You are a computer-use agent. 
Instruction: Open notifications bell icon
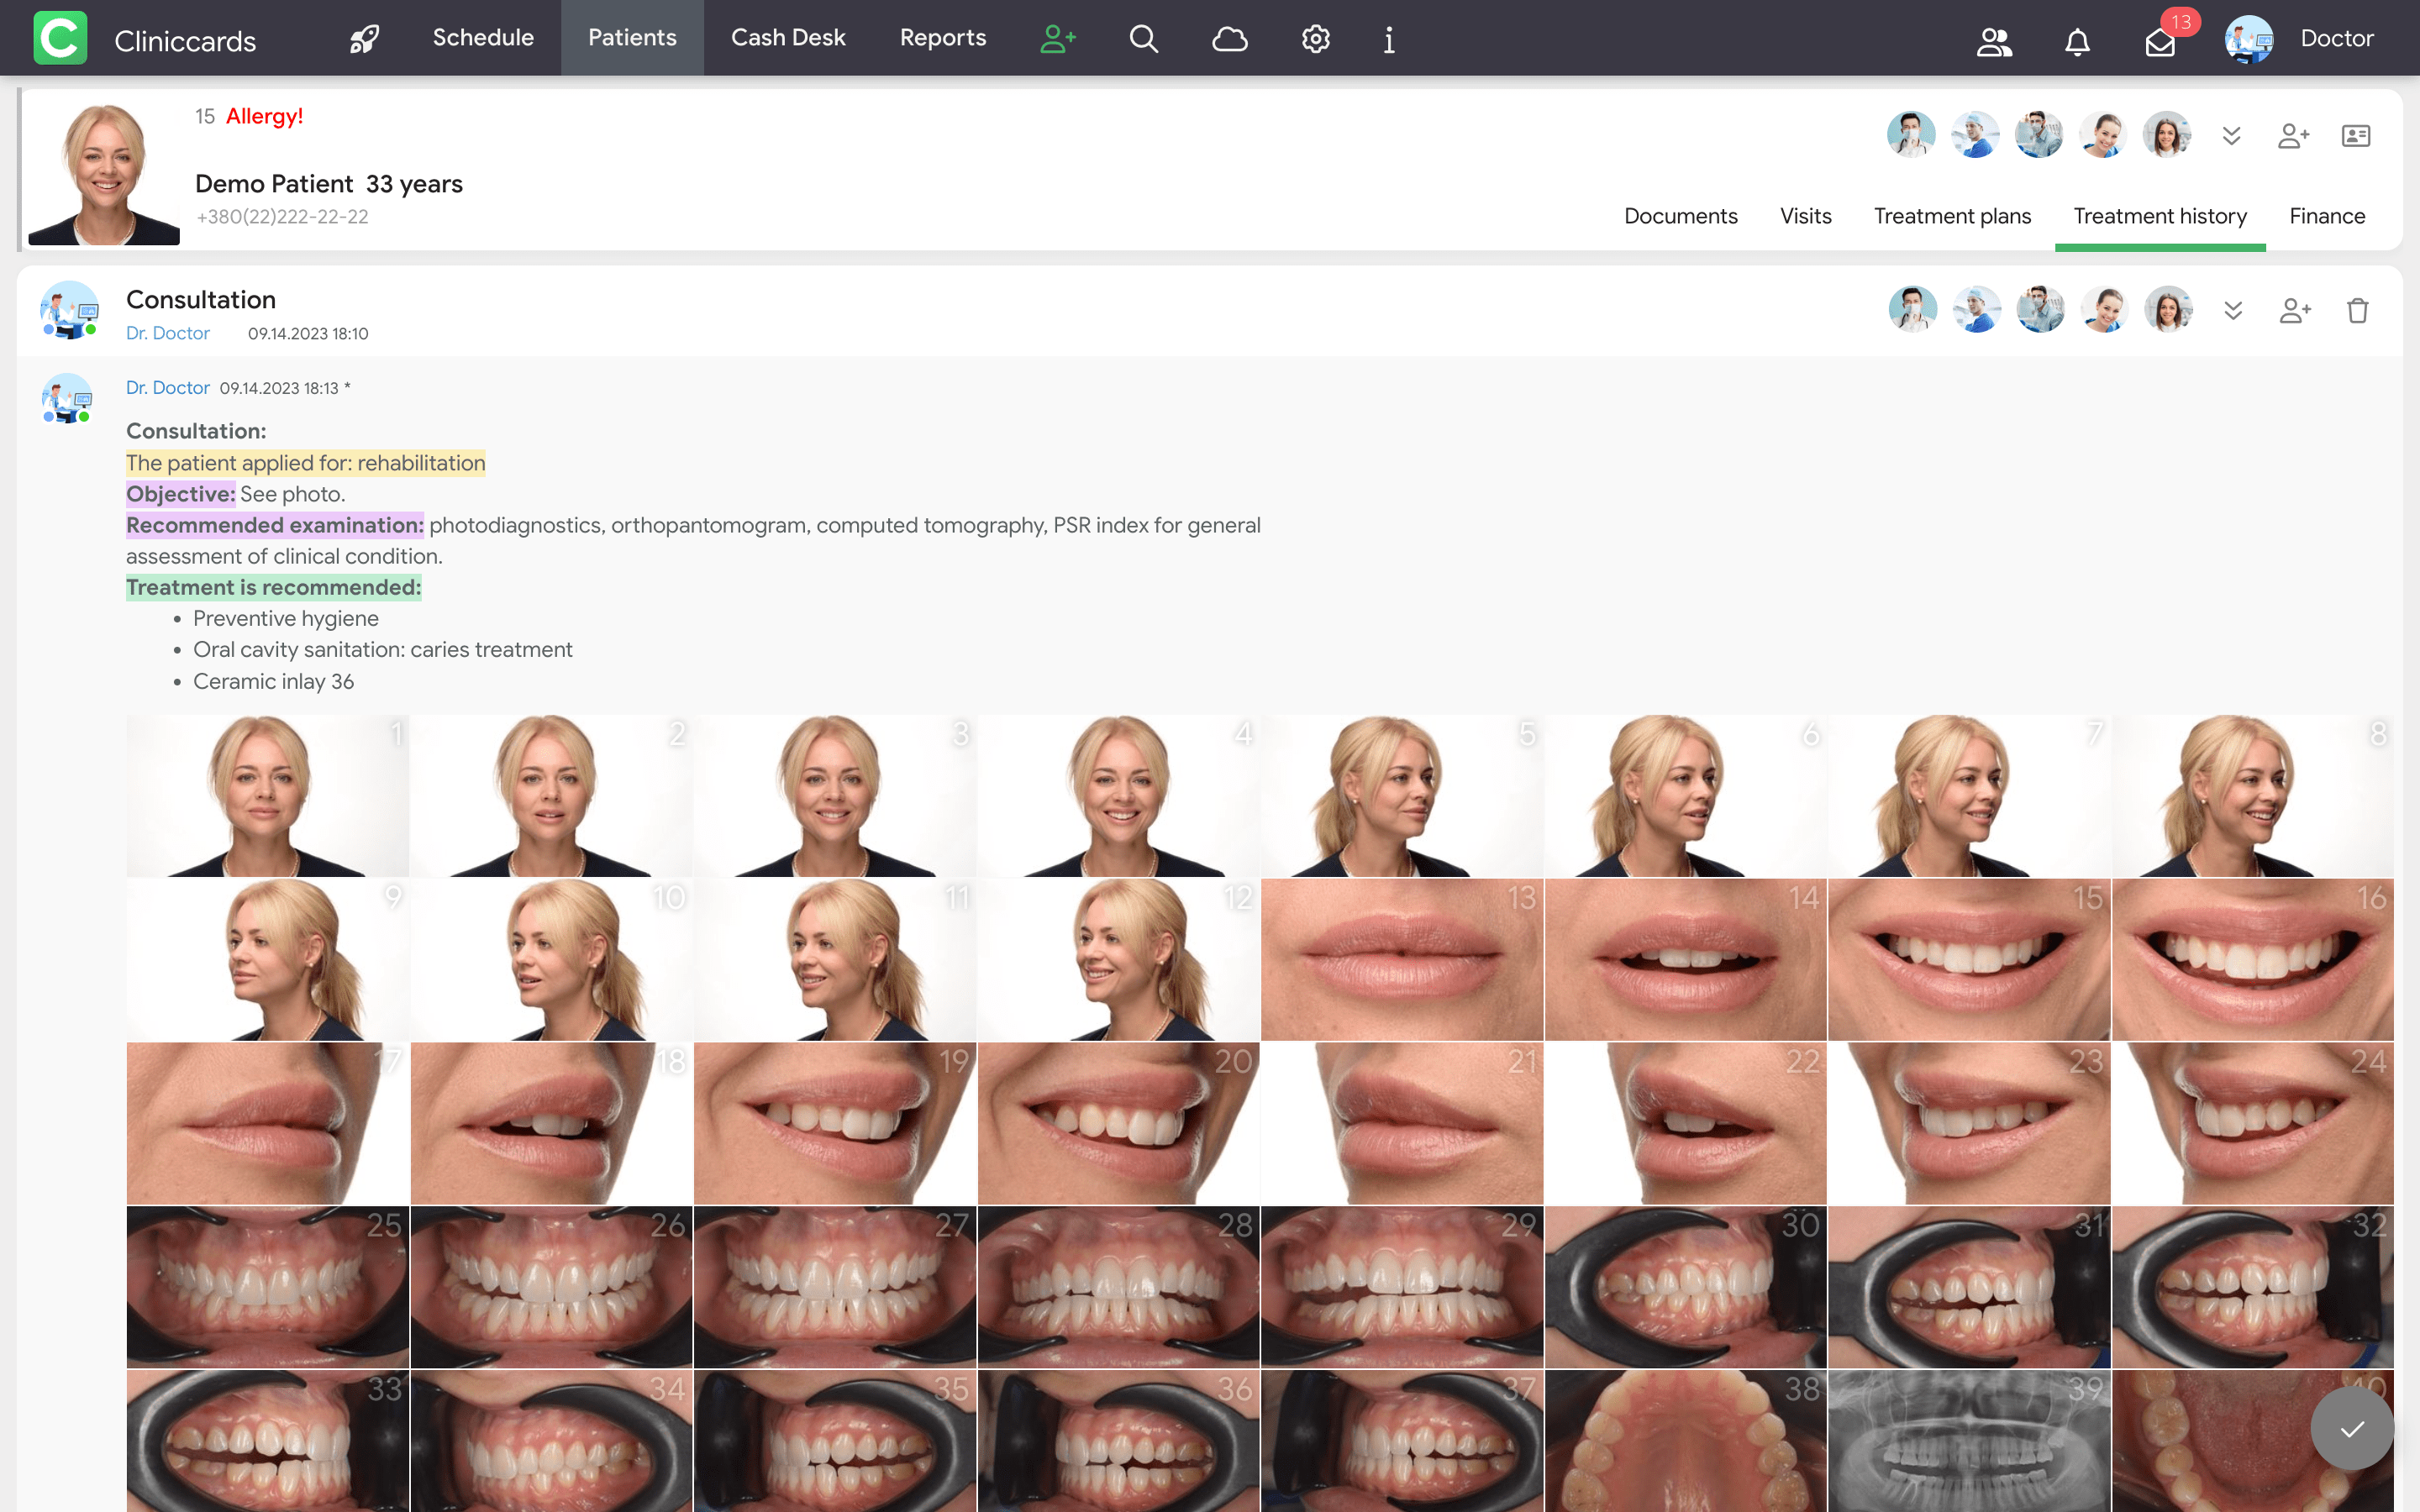tap(2077, 42)
